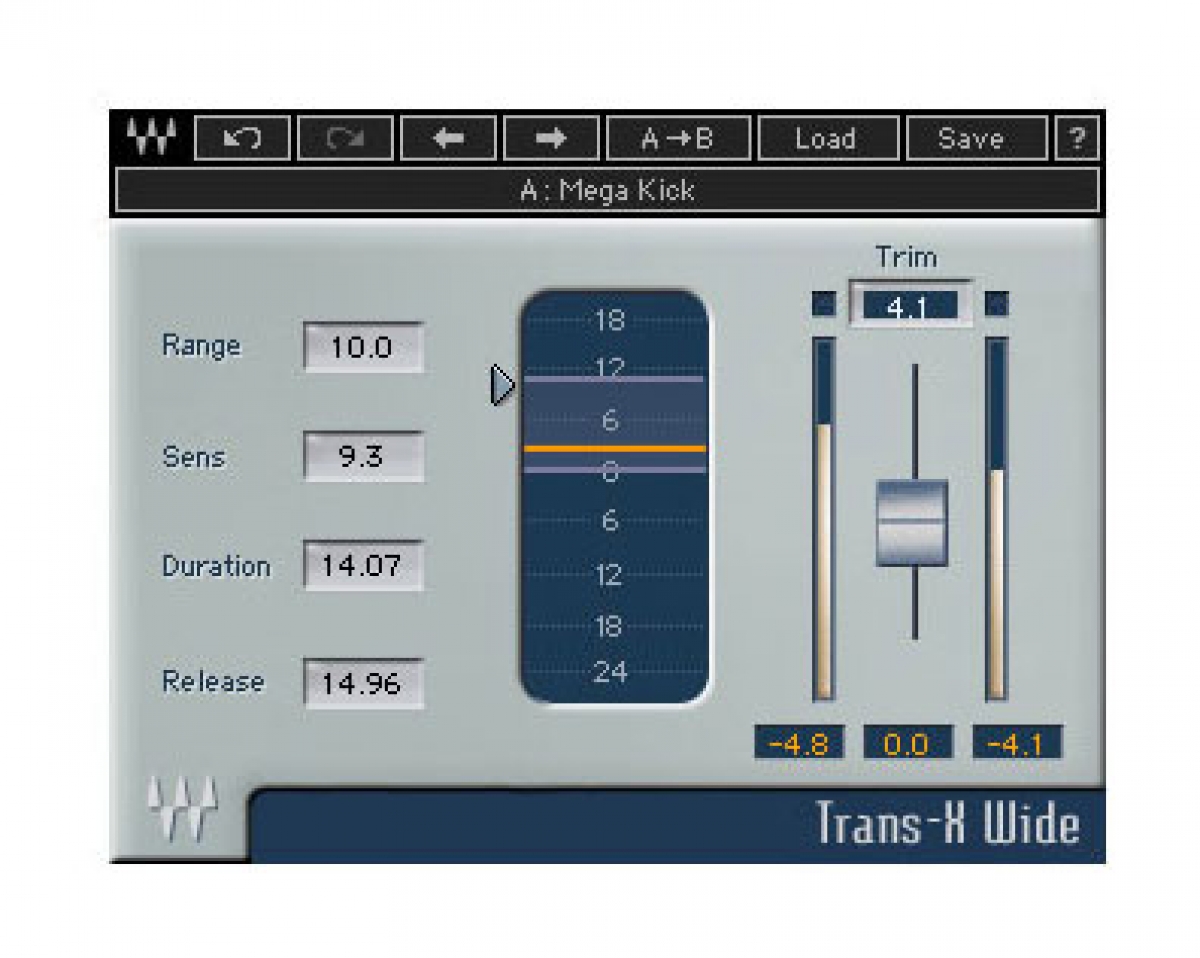1200x958 pixels.
Task: Reset the left peak readout -4.8
Action: (x=799, y=744)
